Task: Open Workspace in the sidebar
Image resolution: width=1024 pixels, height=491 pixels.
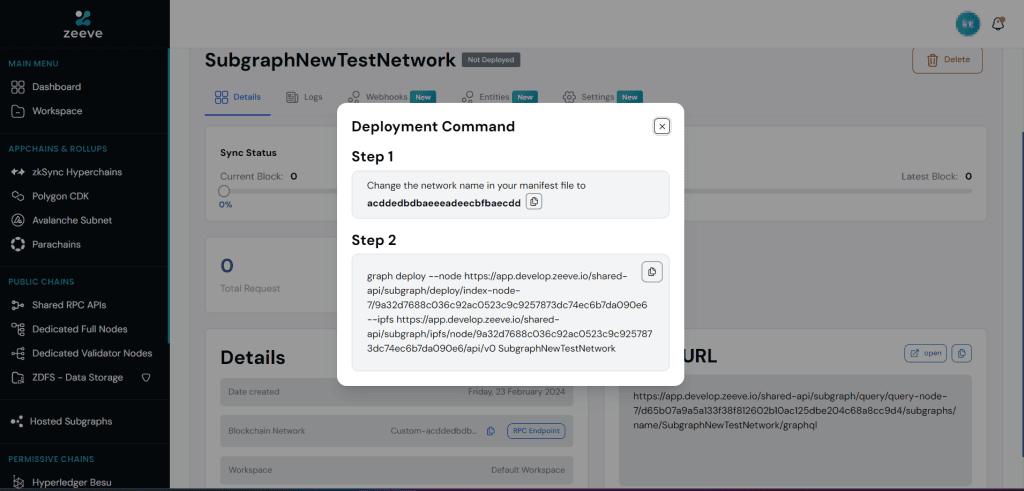Action: click(x=57, y=111)
